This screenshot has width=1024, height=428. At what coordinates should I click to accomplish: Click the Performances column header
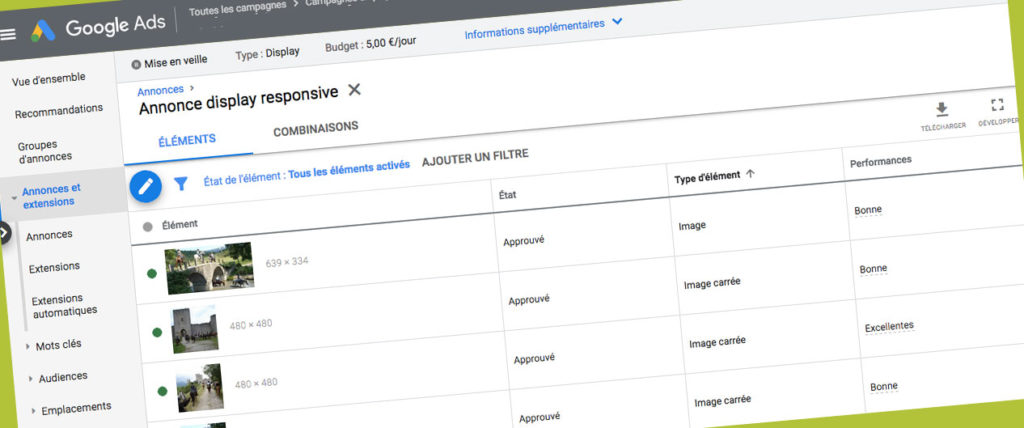pyautogui.click(x=880, y=161)
